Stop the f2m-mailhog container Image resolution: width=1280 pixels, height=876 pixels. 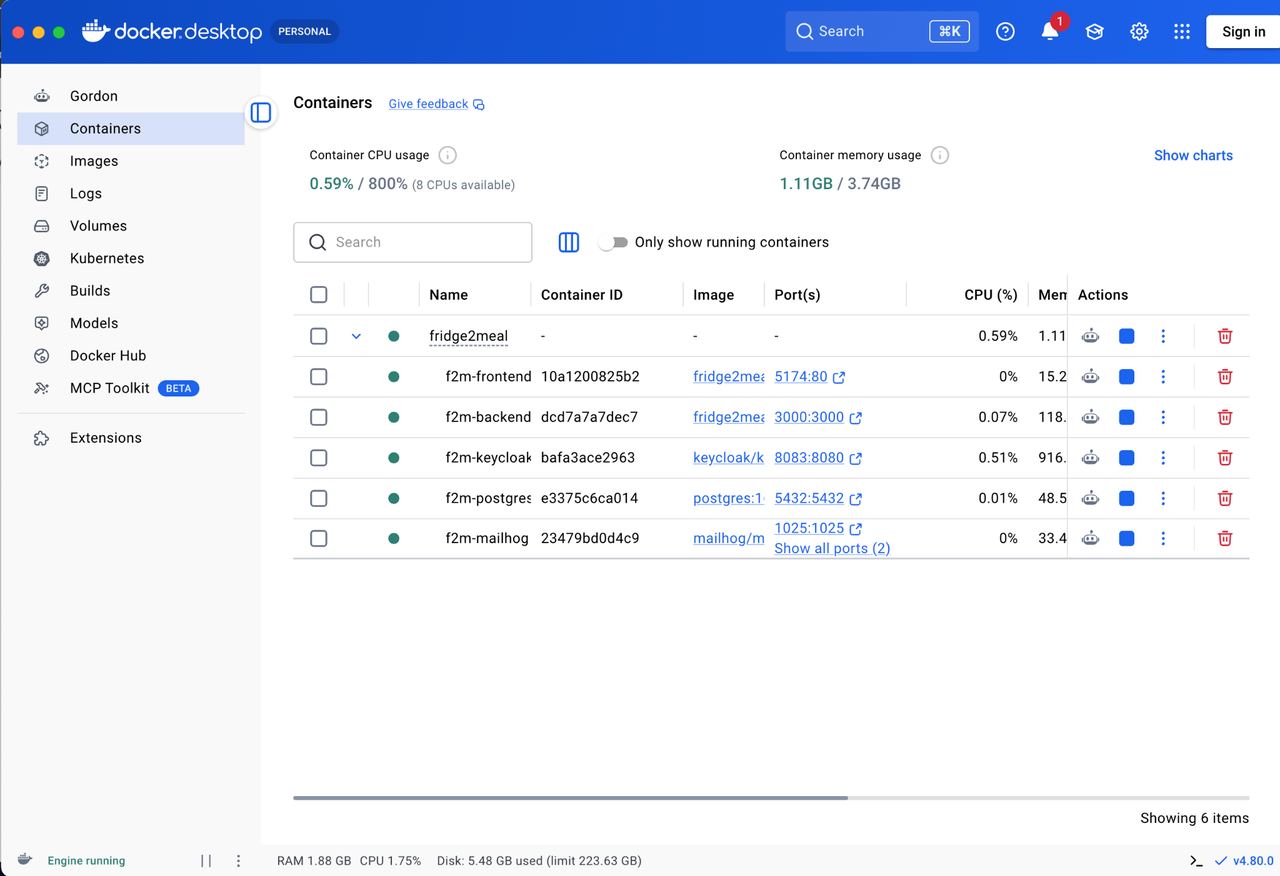coord(1127,538)
